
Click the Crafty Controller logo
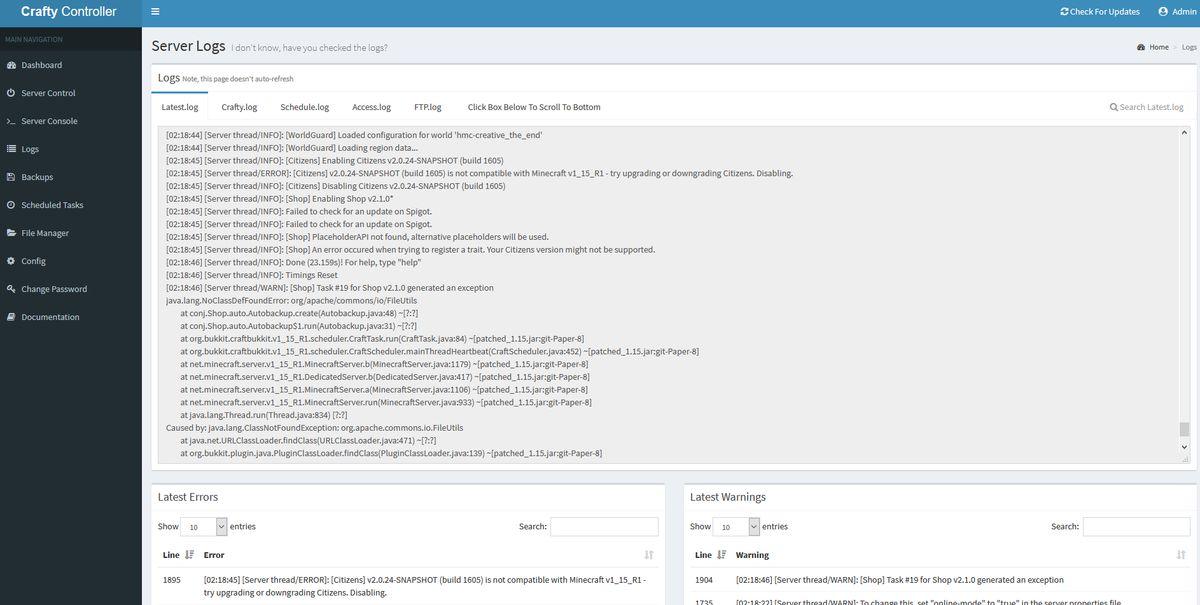pyautogui.click(x=69, y=12)
